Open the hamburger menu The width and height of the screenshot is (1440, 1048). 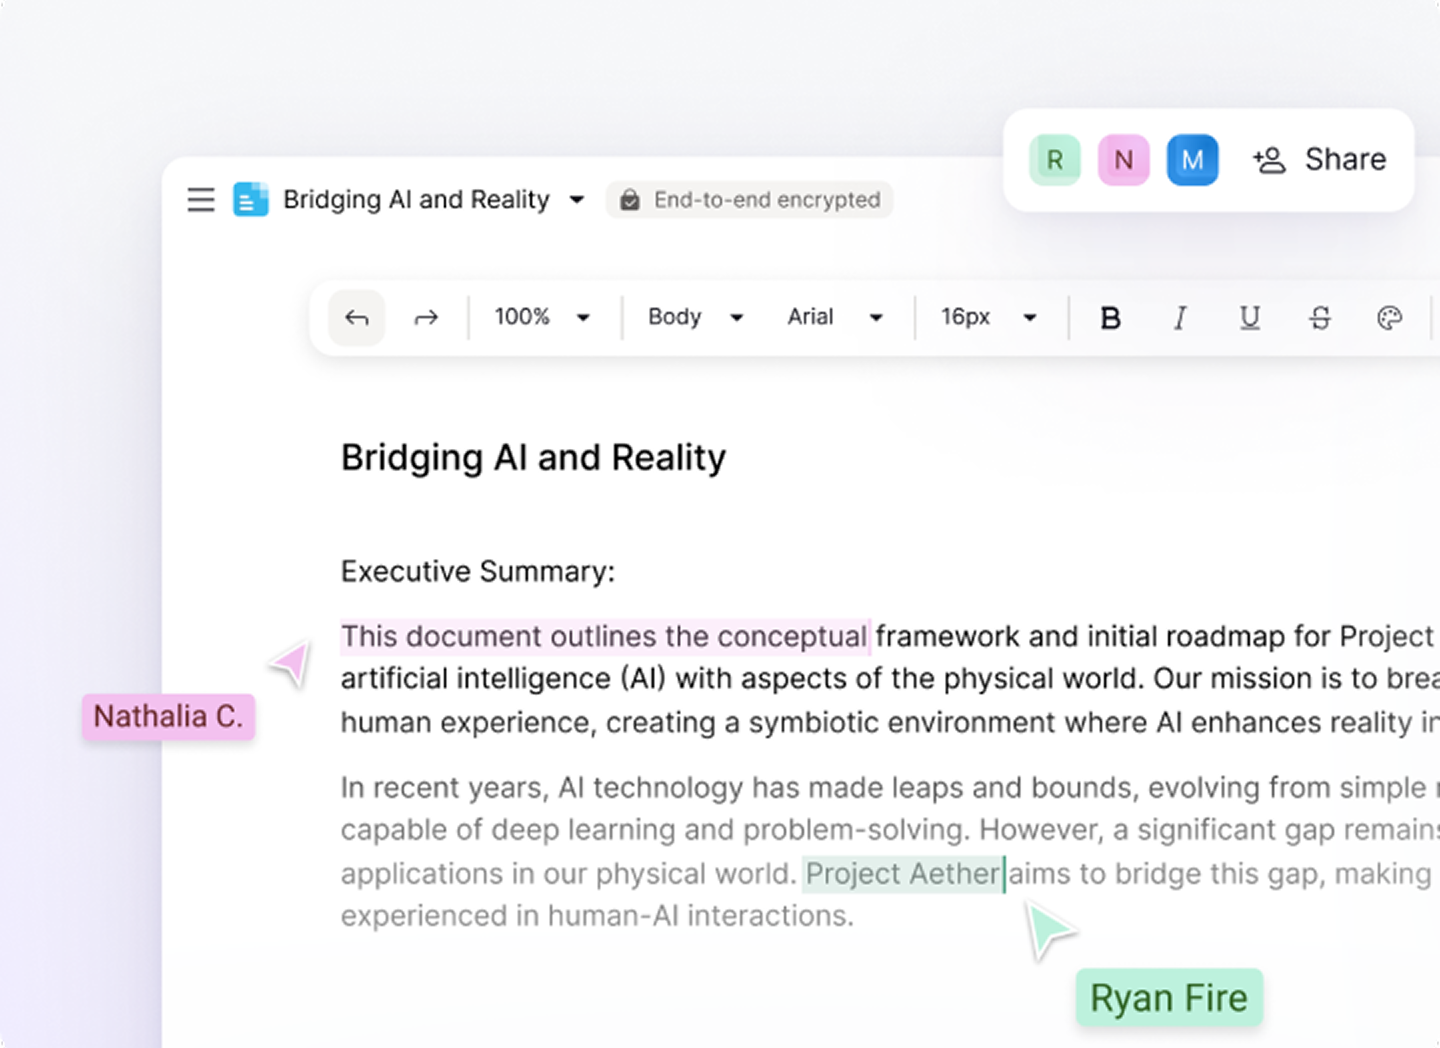click(201, 200)
